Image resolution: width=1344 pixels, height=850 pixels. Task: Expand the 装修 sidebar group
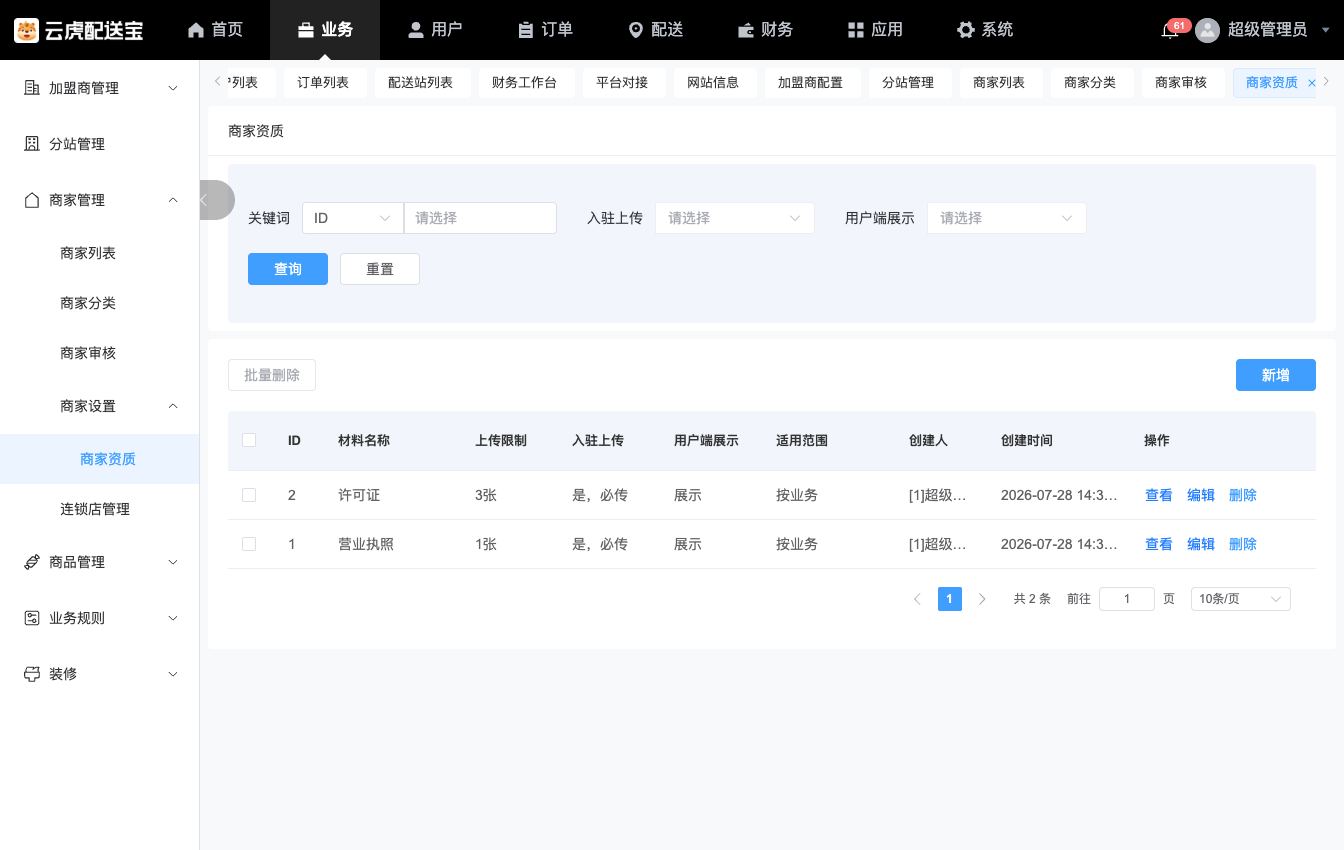coord(100,674)
